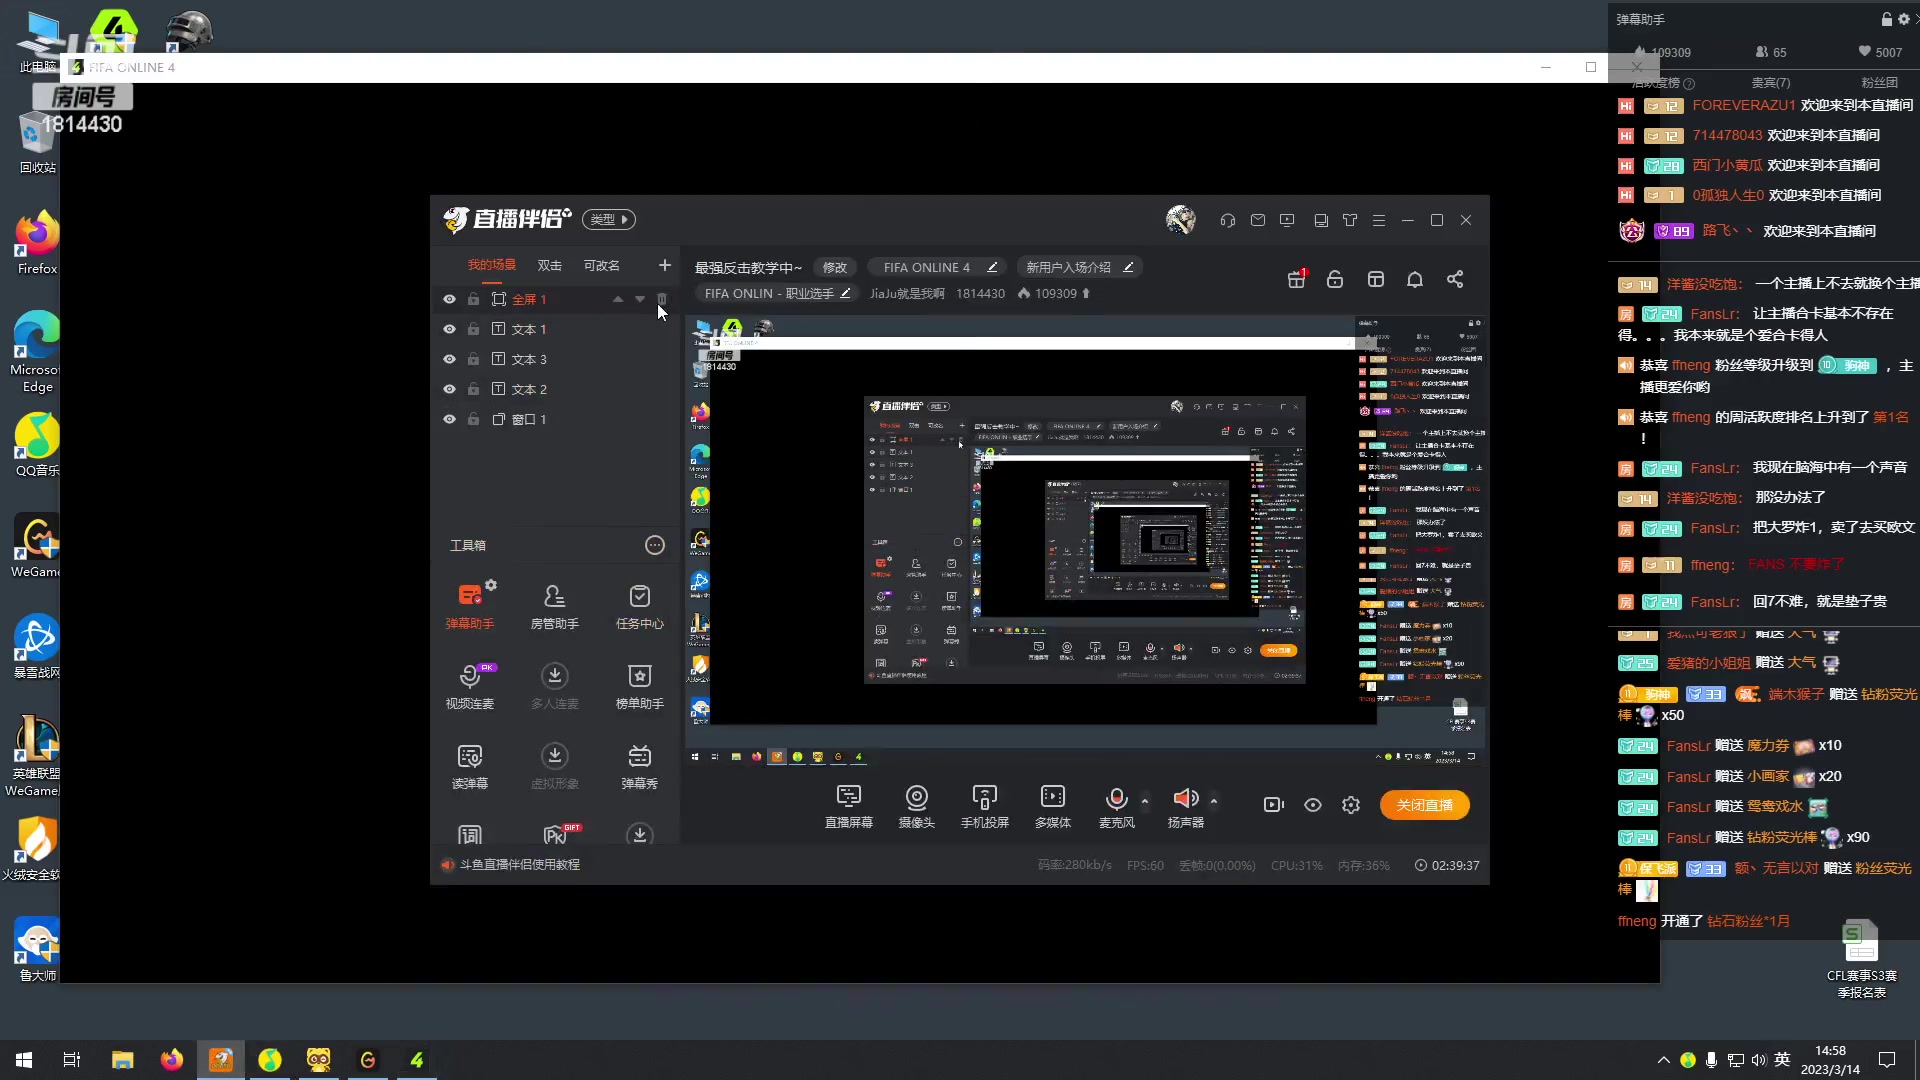
Task: Toggle visibility of 文本 1 layer
Action: 449,329
